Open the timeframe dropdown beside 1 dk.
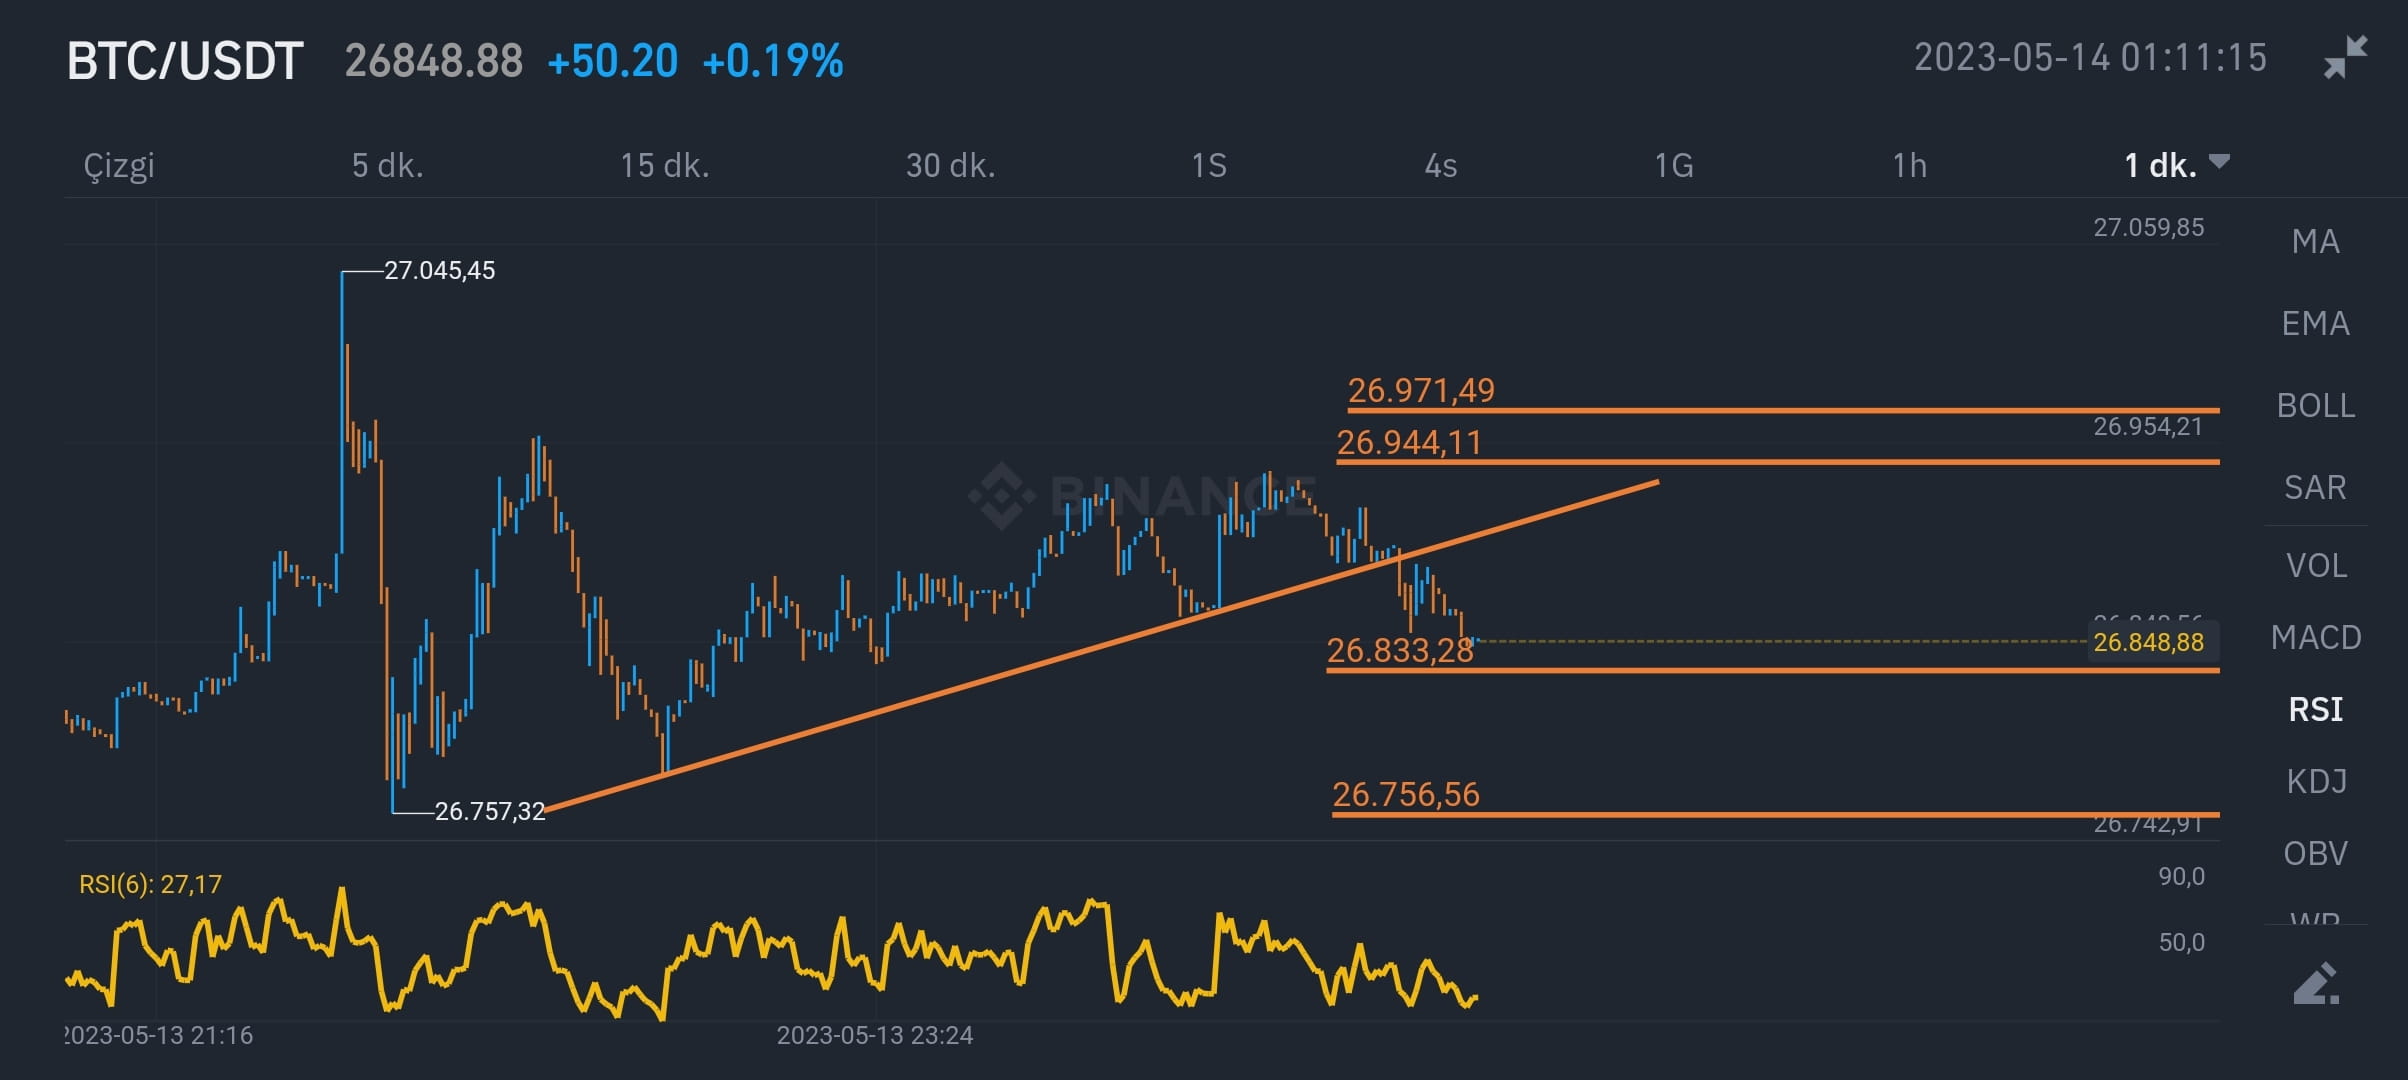 click(2222, 162)
